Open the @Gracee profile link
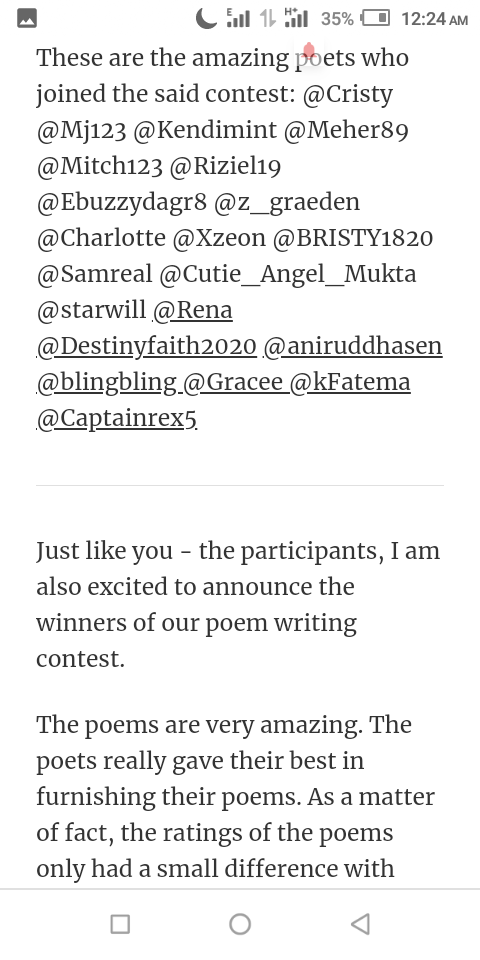This screenshot has height=960, width=480. pyautogui.click(x=233, y=383)
